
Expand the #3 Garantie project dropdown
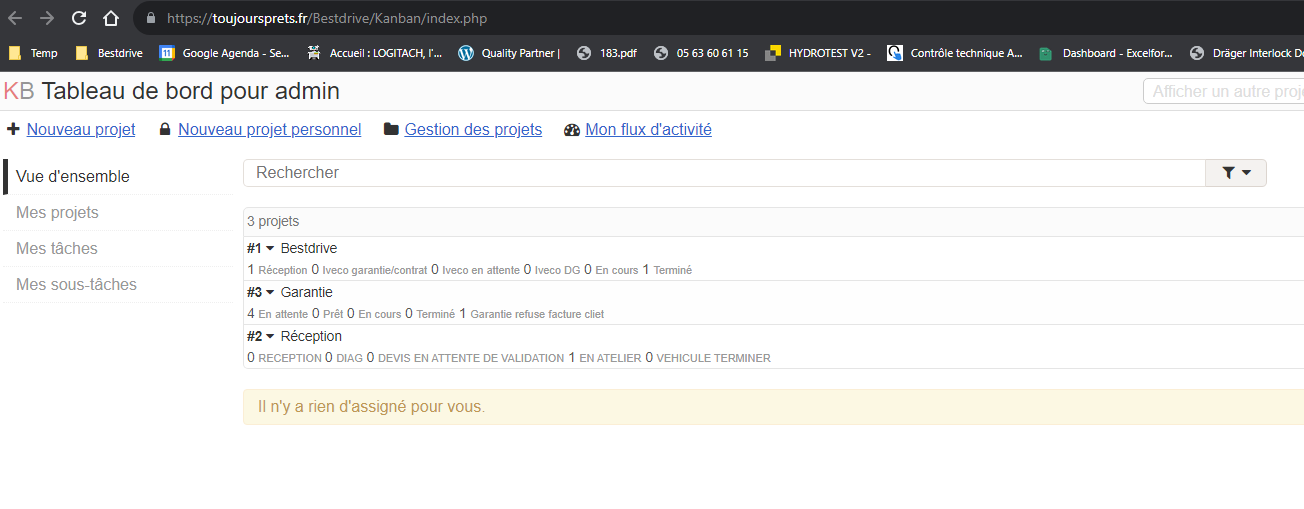pos(269,293)
